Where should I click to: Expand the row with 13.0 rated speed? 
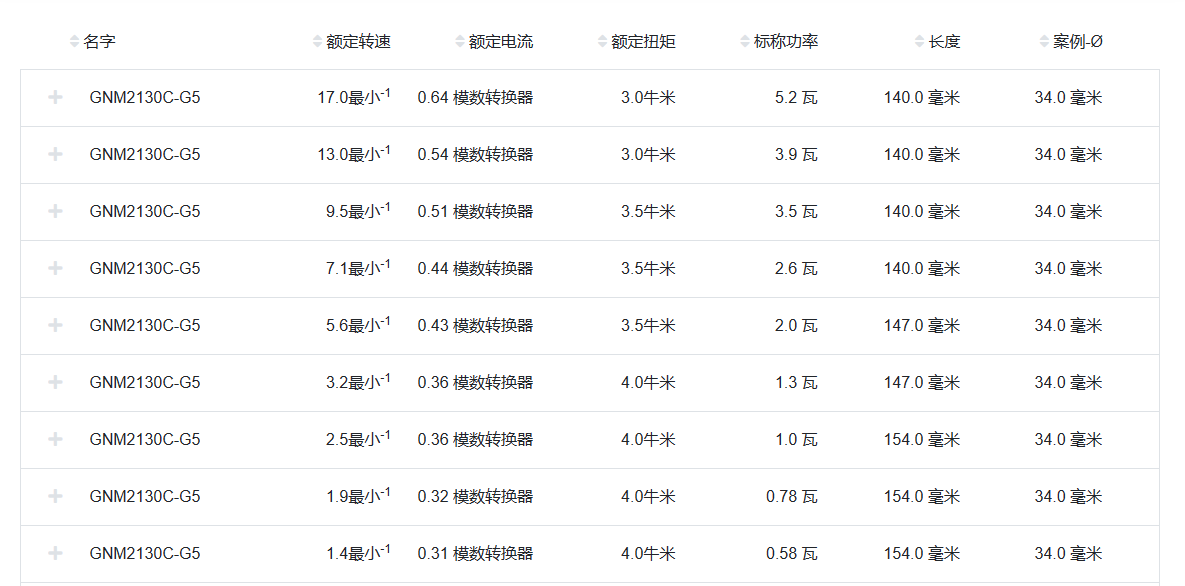coord(56,155)
